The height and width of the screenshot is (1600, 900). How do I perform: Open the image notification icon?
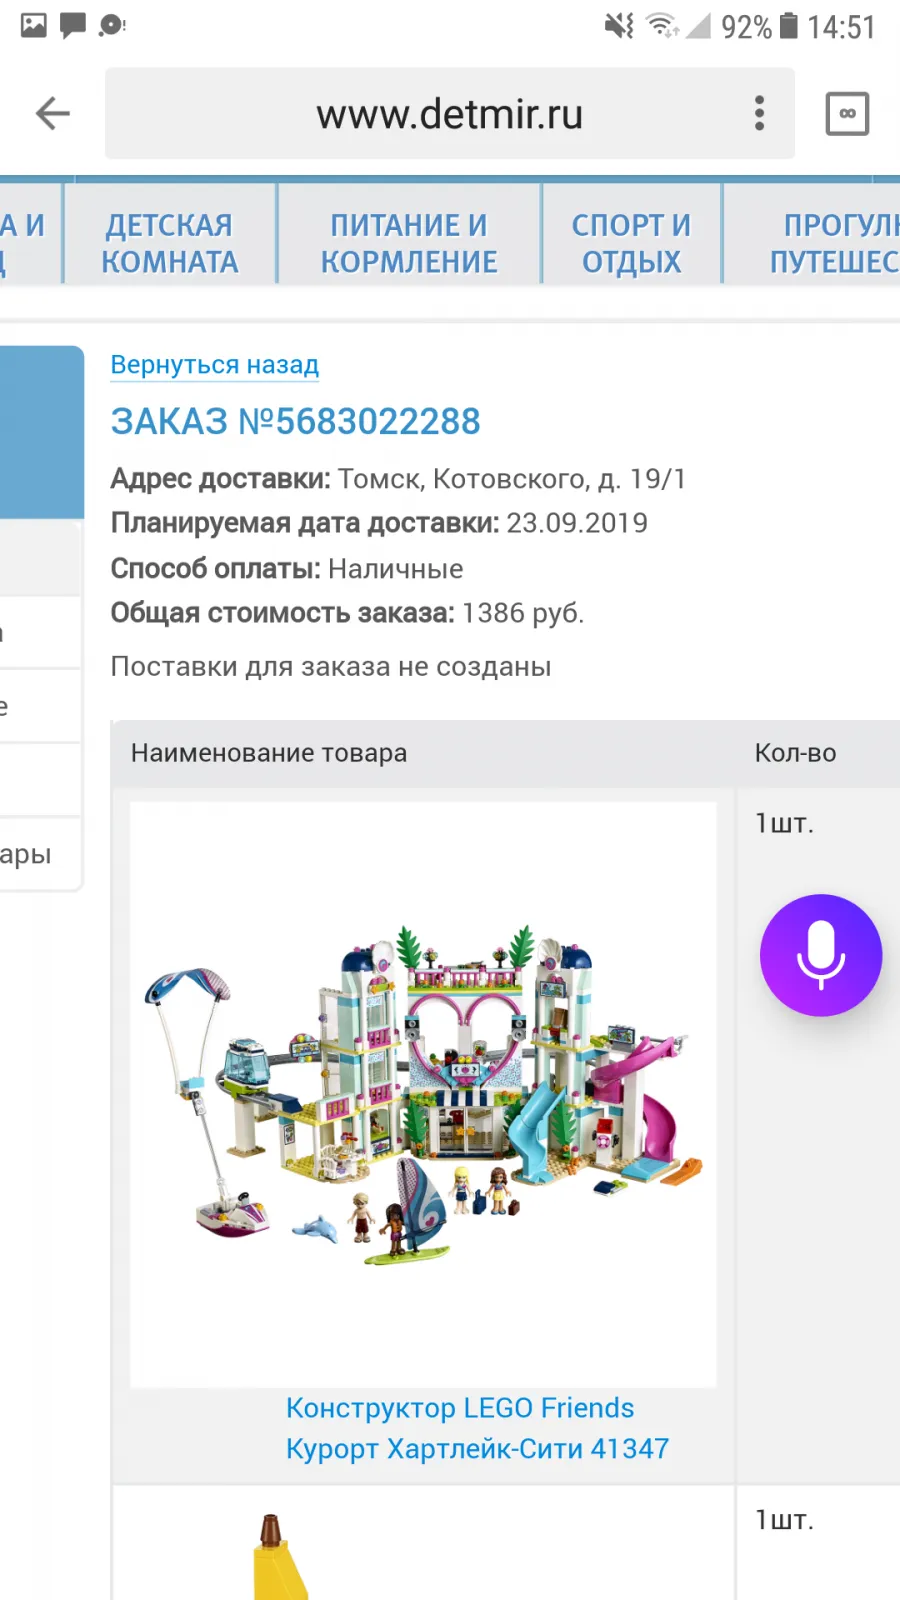[34, 25]
